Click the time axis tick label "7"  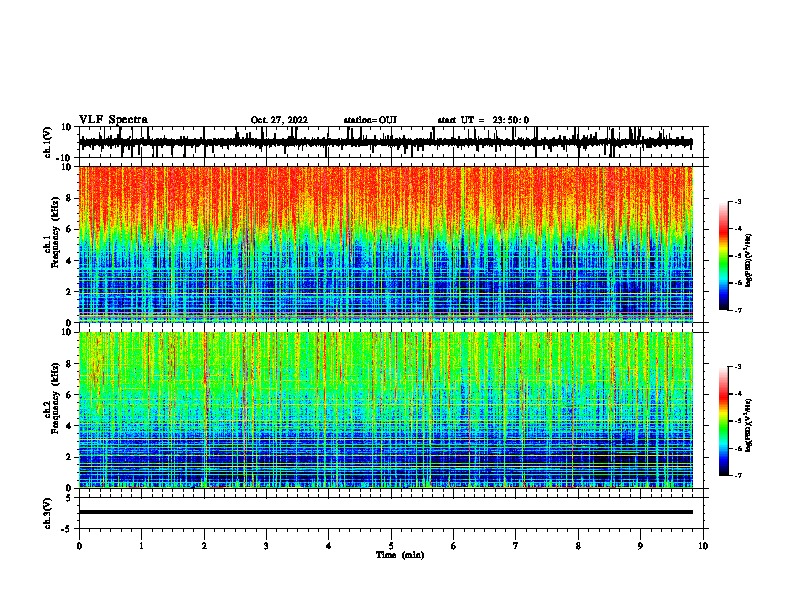pos(516,546)
